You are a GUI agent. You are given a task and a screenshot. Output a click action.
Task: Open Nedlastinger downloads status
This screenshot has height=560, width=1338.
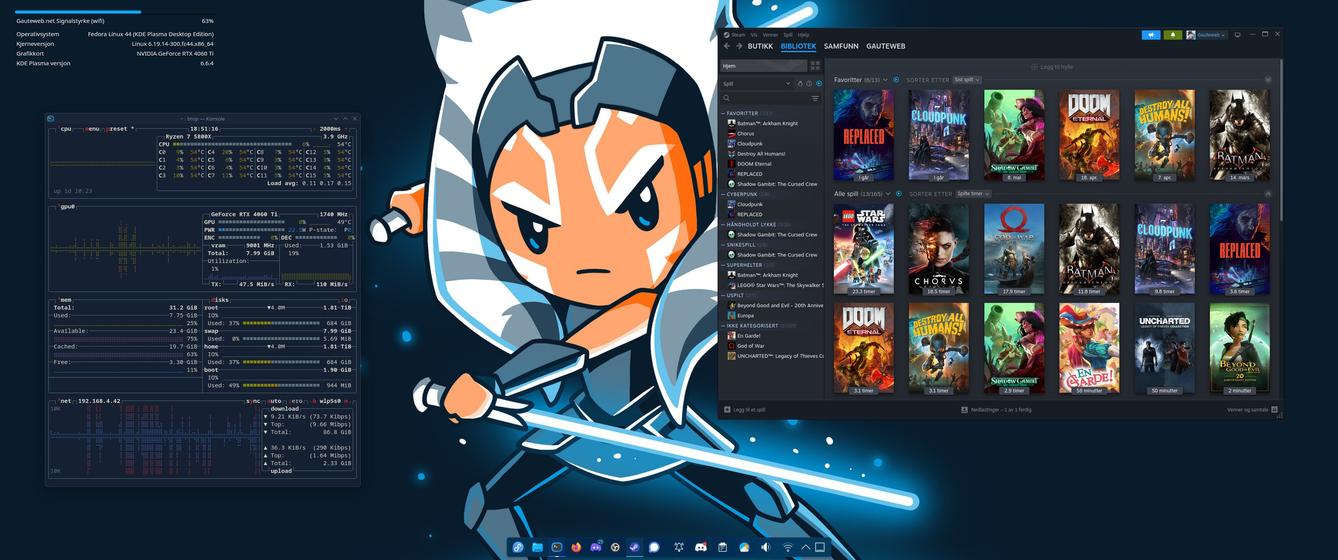996,410
